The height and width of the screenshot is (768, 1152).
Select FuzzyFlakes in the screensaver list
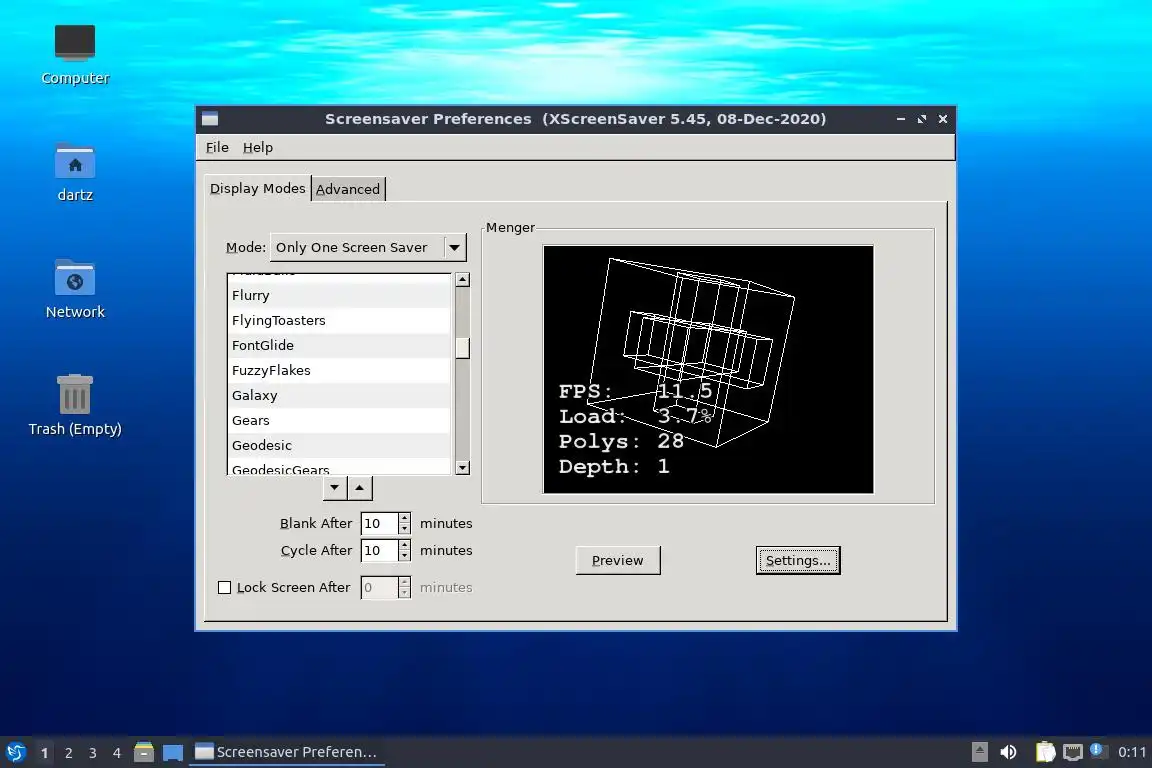click(x=339, y=370)
